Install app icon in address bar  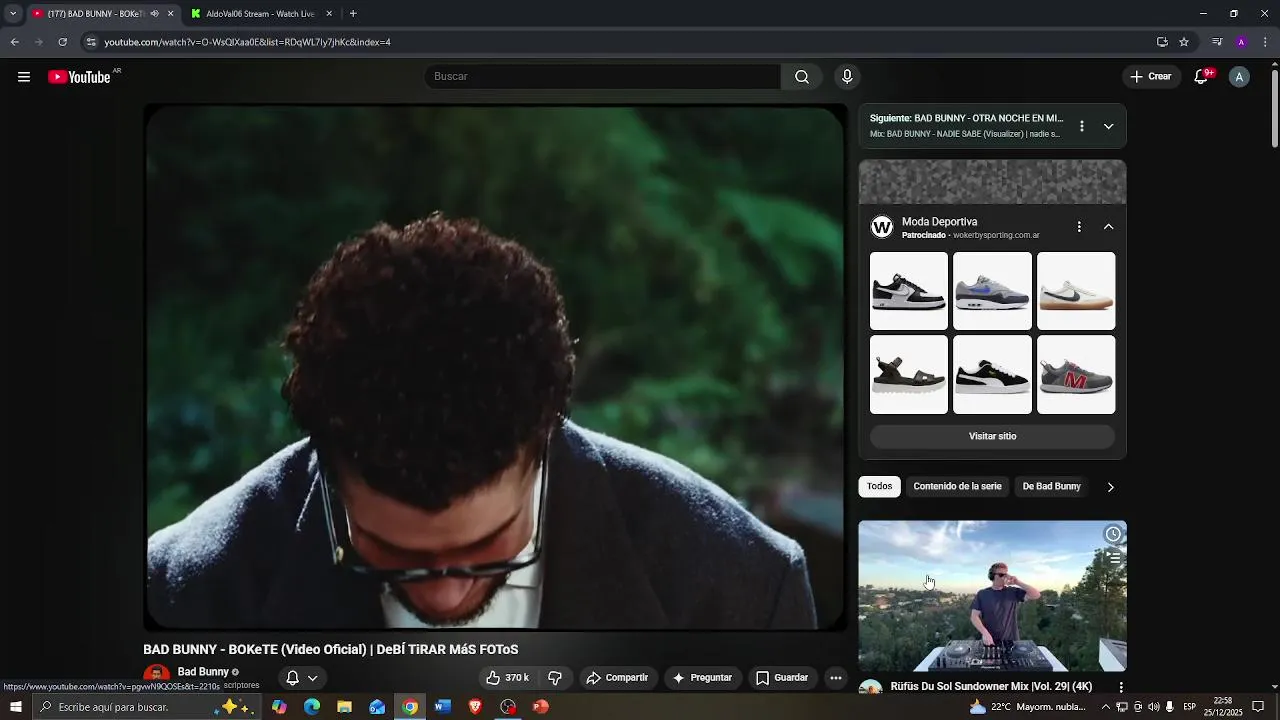(x=1162, y=42)
